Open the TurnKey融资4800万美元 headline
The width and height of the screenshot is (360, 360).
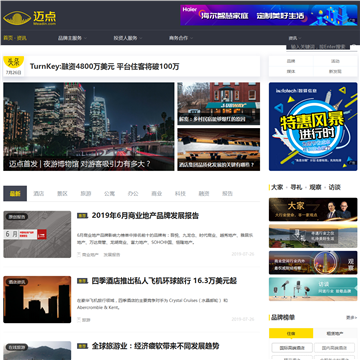105,66
